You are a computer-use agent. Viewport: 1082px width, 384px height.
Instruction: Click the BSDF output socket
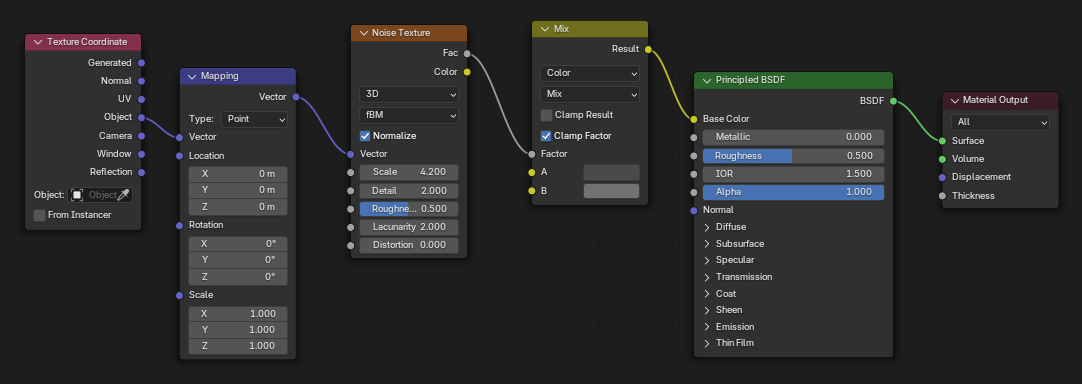tap(893, 102)
